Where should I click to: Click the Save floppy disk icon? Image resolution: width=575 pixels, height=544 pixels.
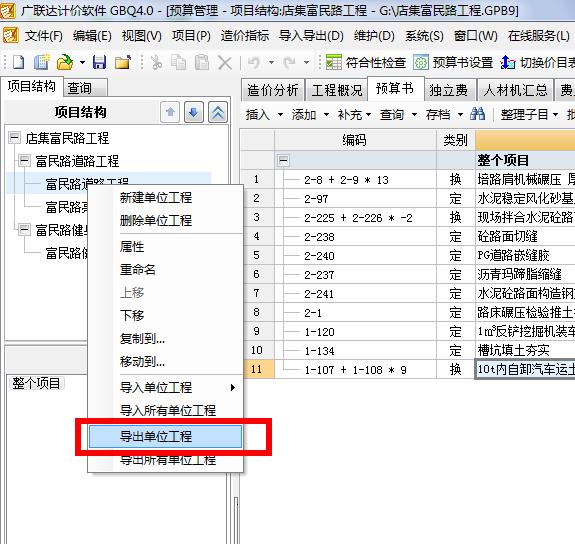coord(99,62)
